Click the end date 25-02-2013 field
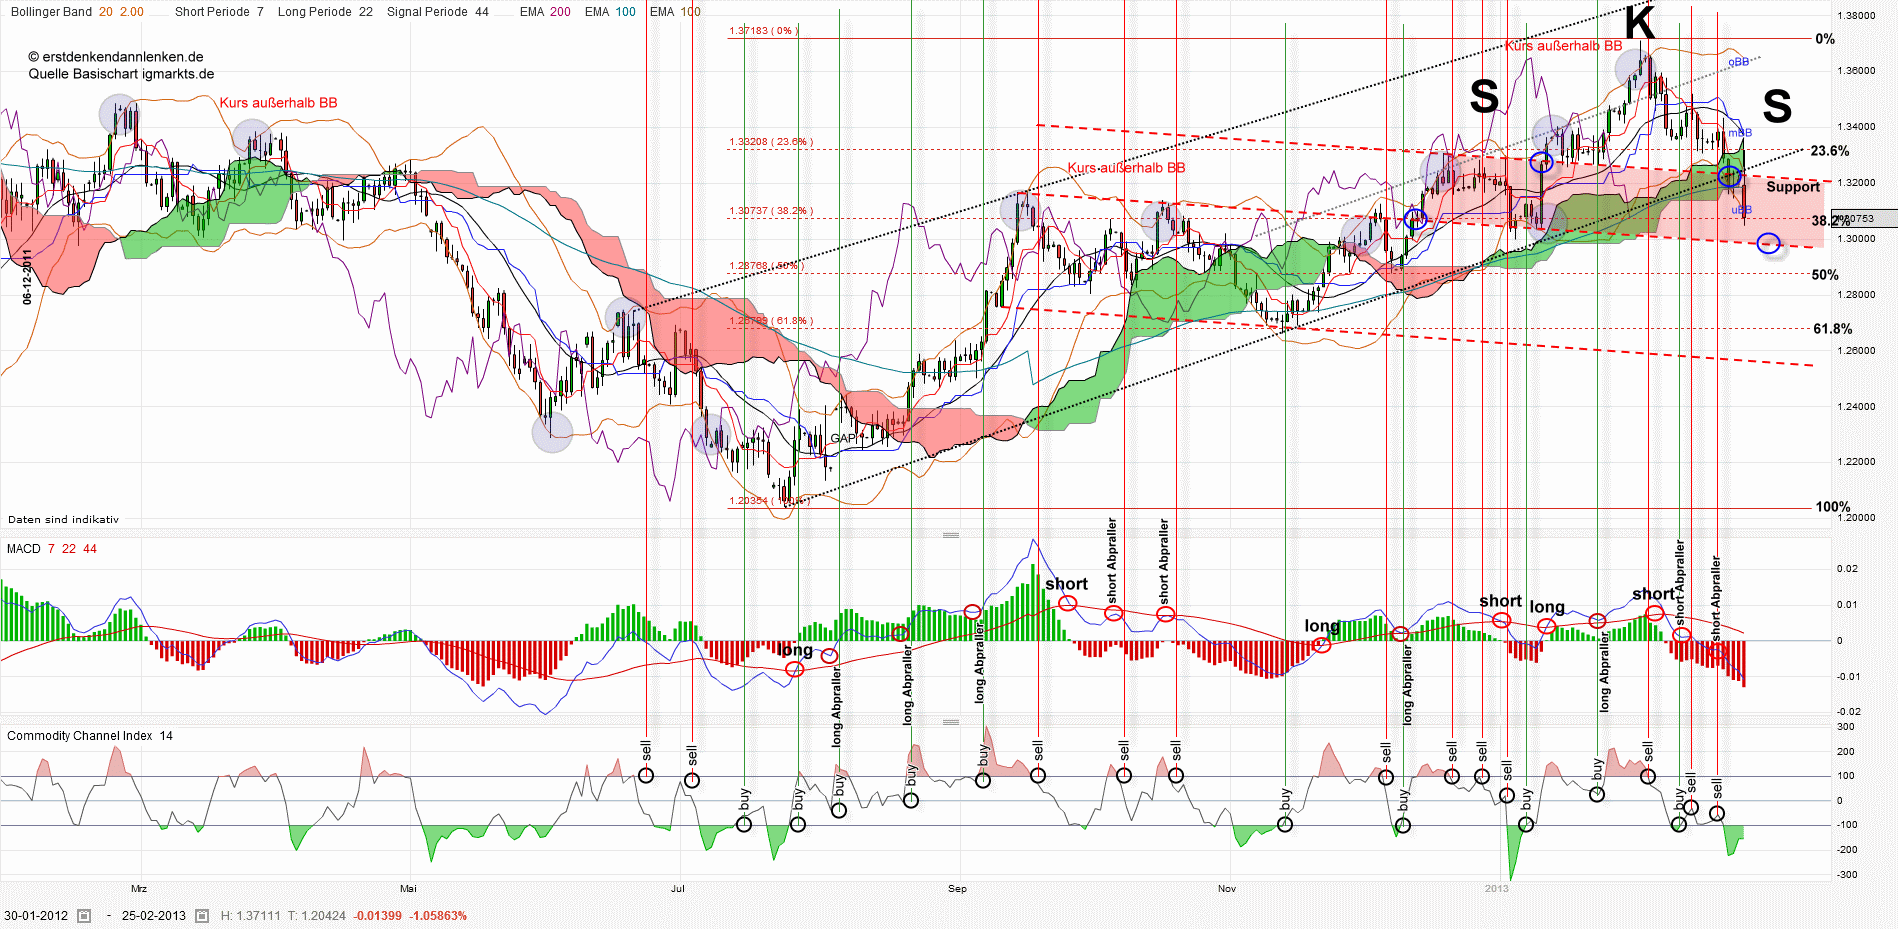 click(154, 915)
